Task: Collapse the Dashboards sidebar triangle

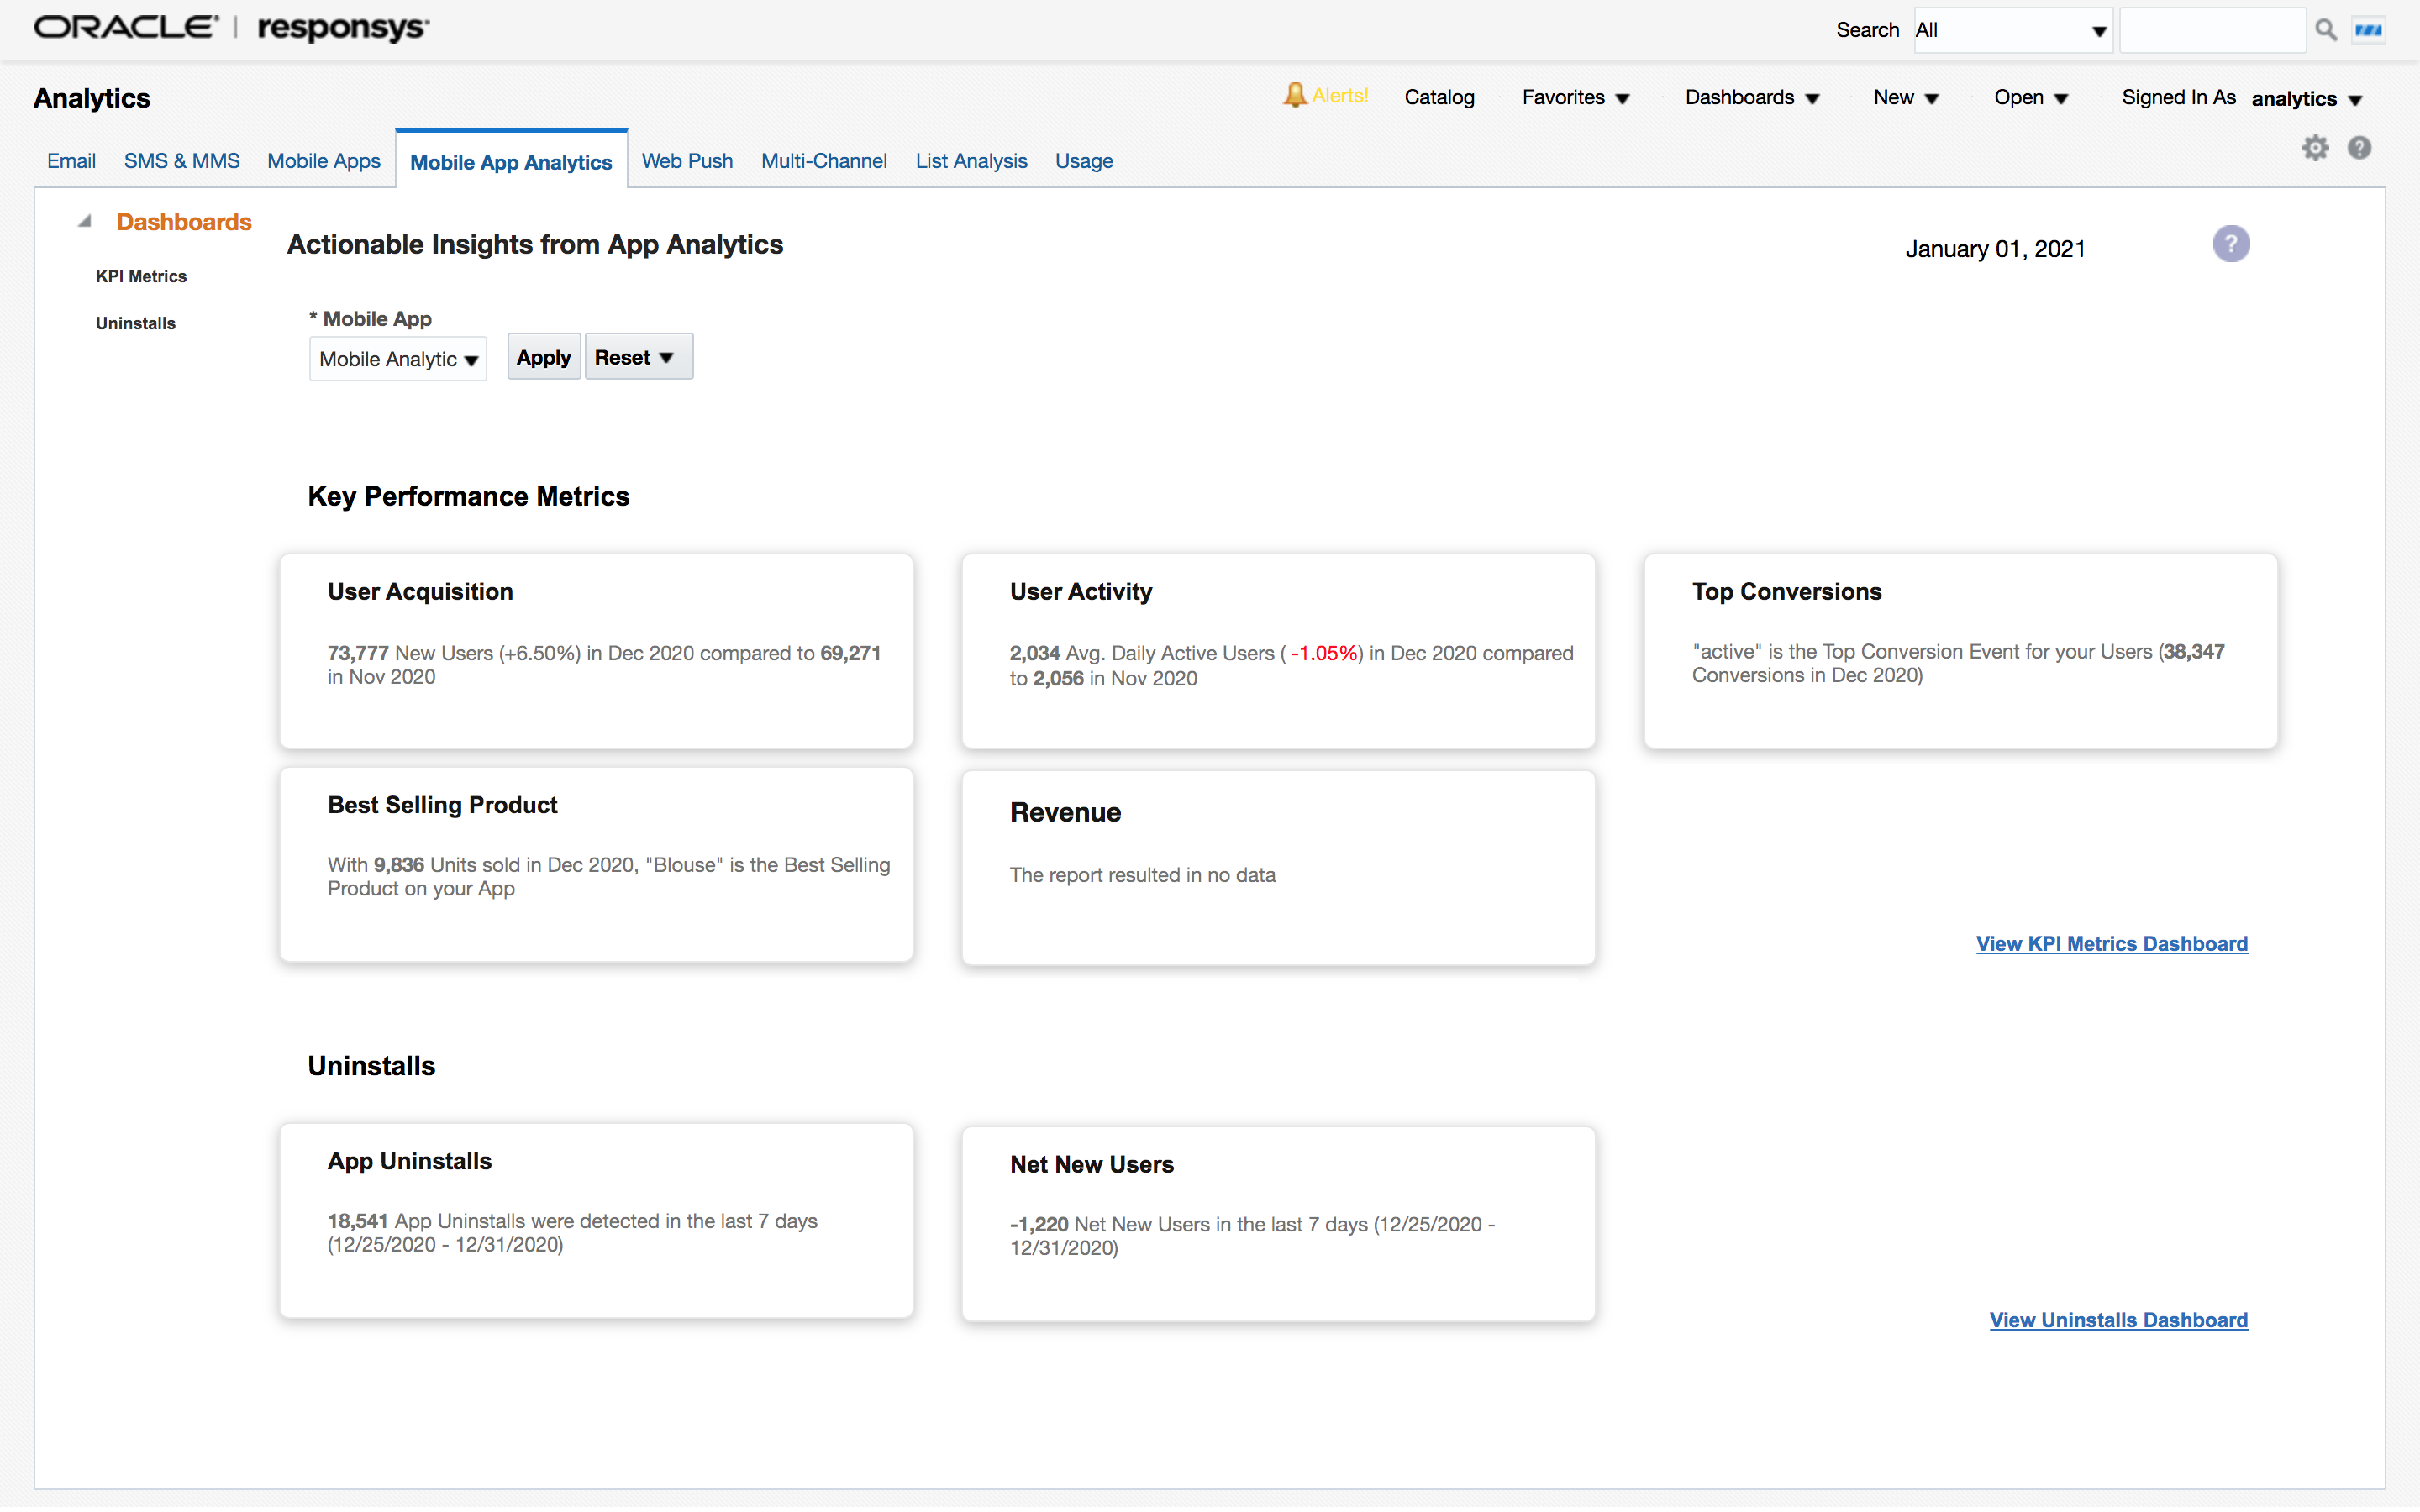Action: (85, 222)
